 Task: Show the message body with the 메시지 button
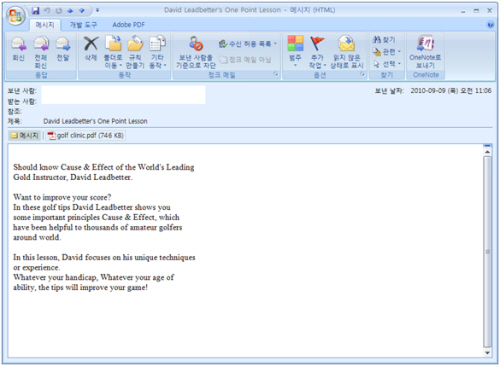point(25,135)
